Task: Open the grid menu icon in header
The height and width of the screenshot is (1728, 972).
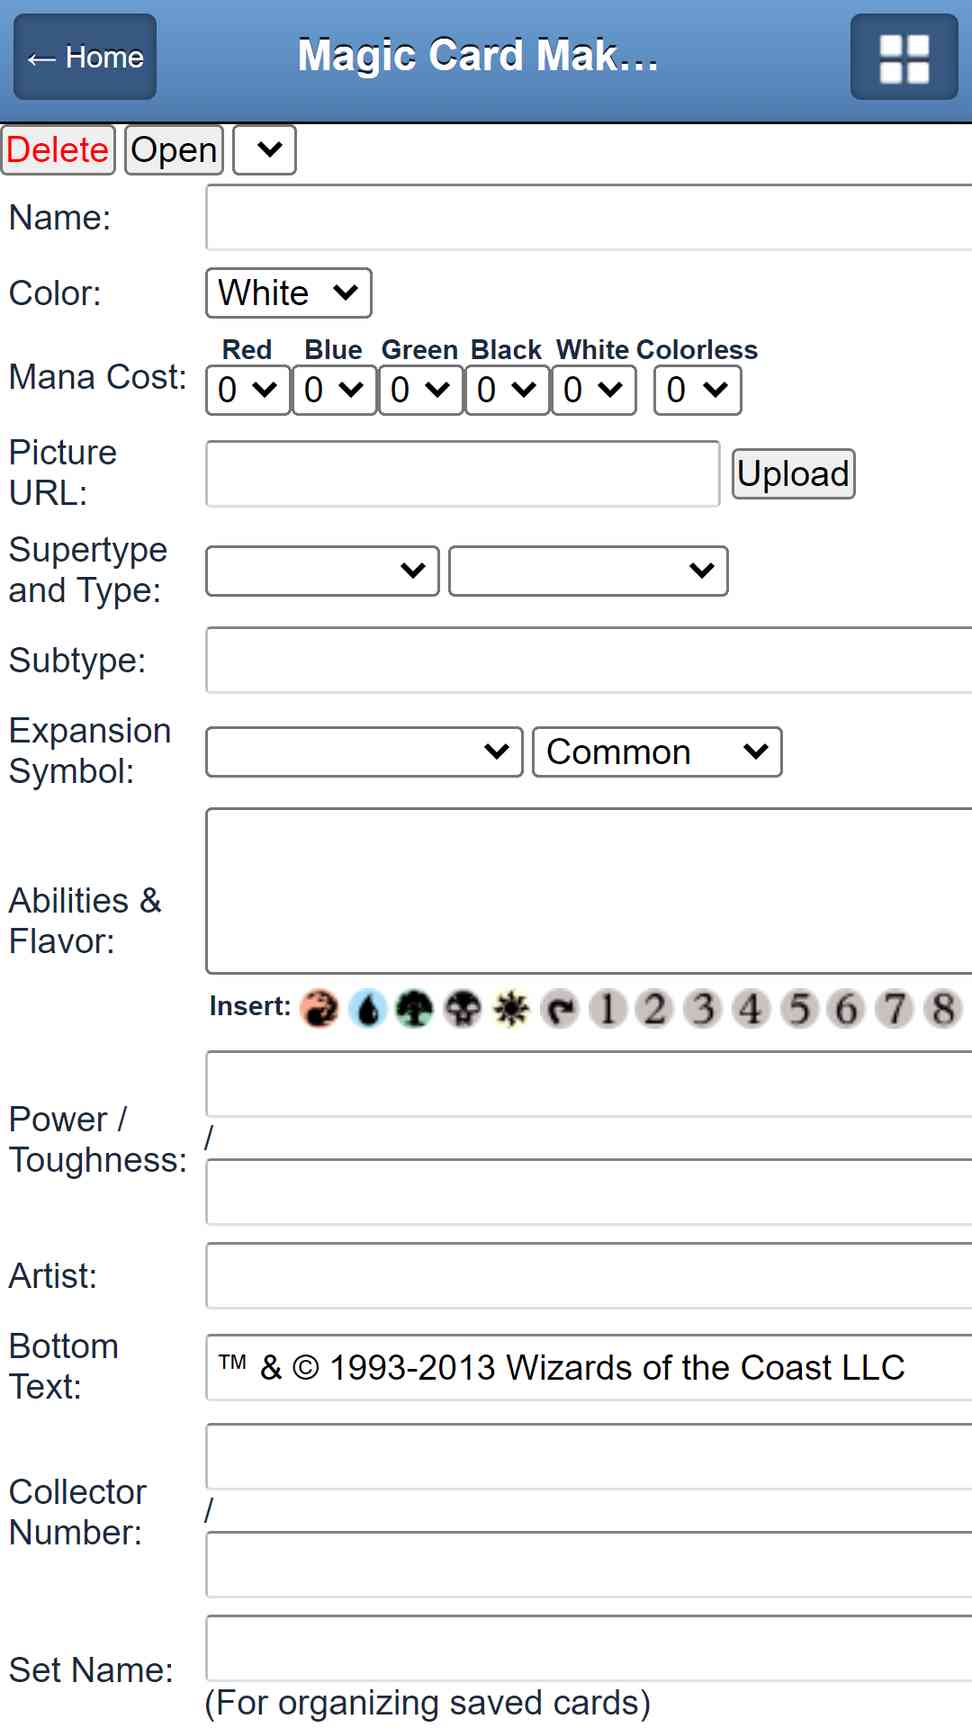Action: click(x=904, y=57)
